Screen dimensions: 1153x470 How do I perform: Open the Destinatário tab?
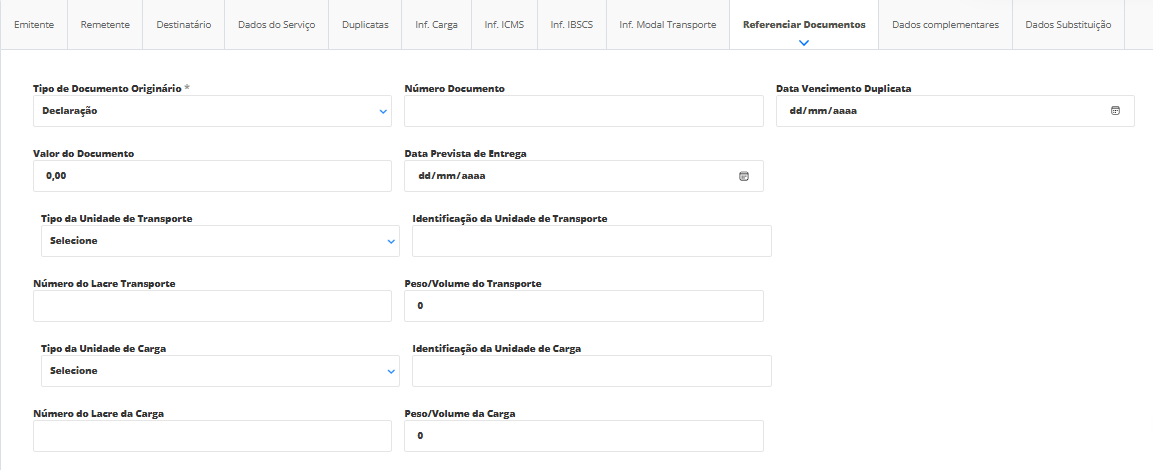184,25
